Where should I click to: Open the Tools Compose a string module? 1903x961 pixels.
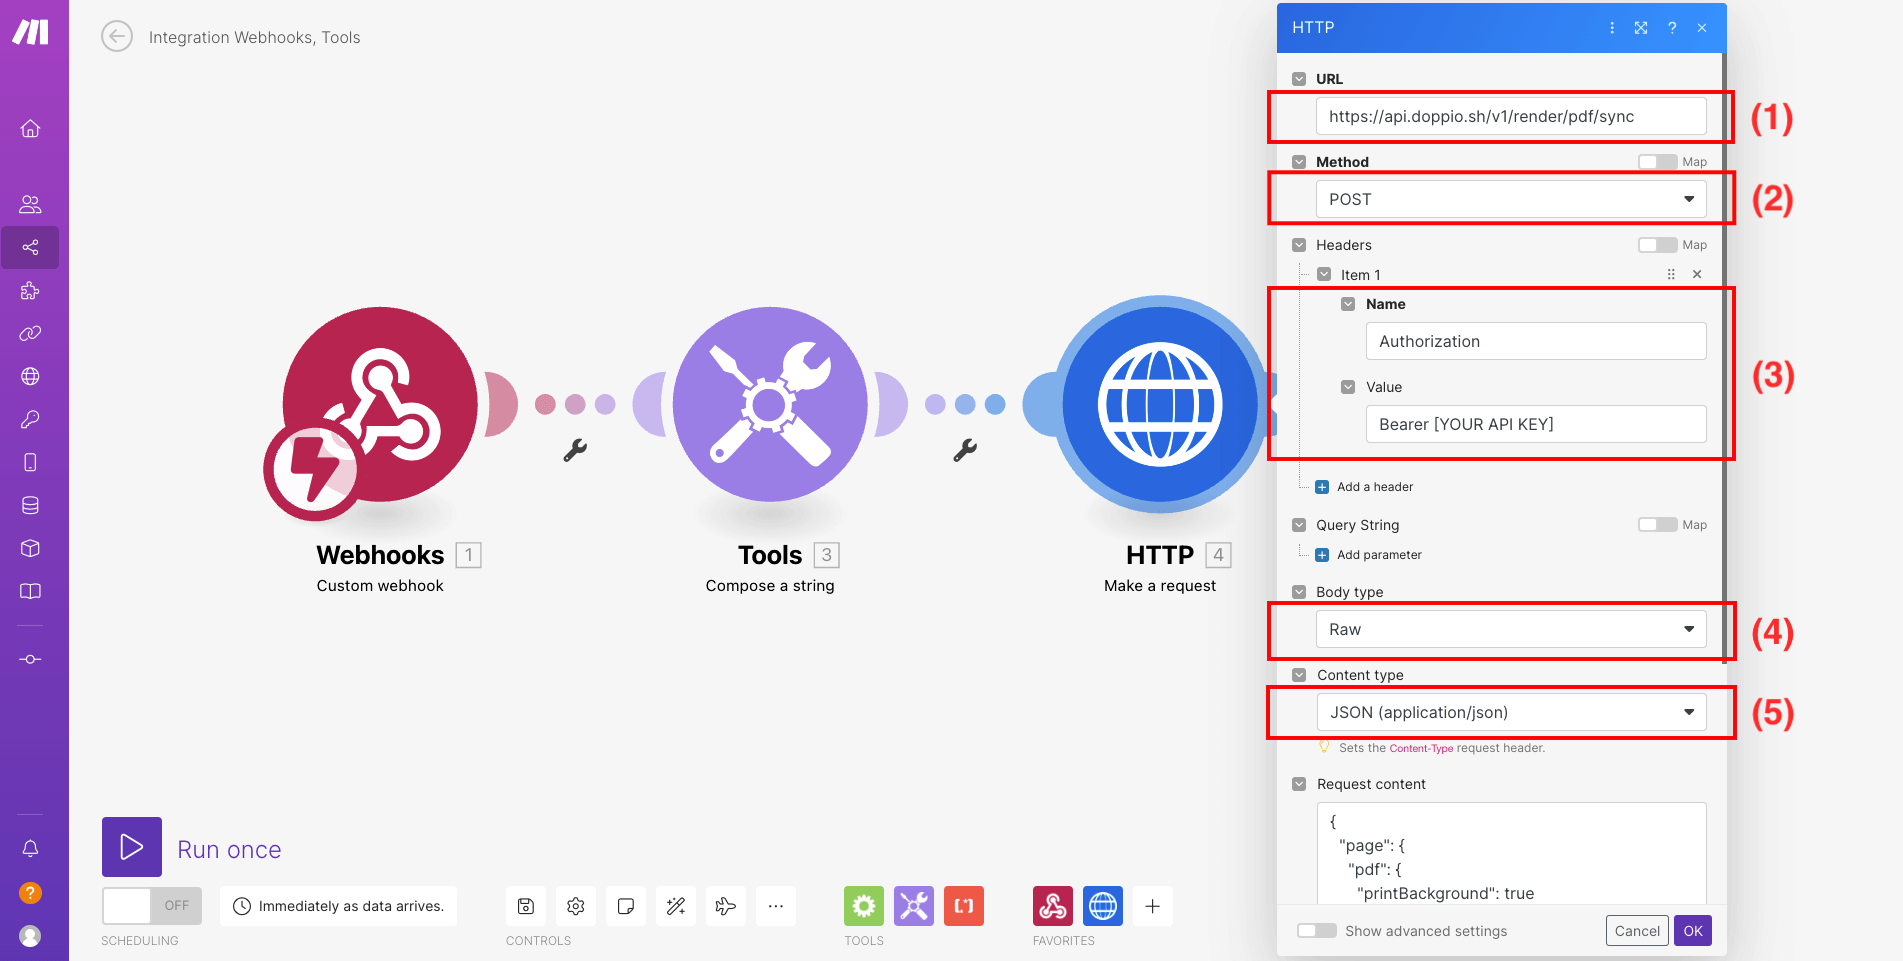(769, 405)
